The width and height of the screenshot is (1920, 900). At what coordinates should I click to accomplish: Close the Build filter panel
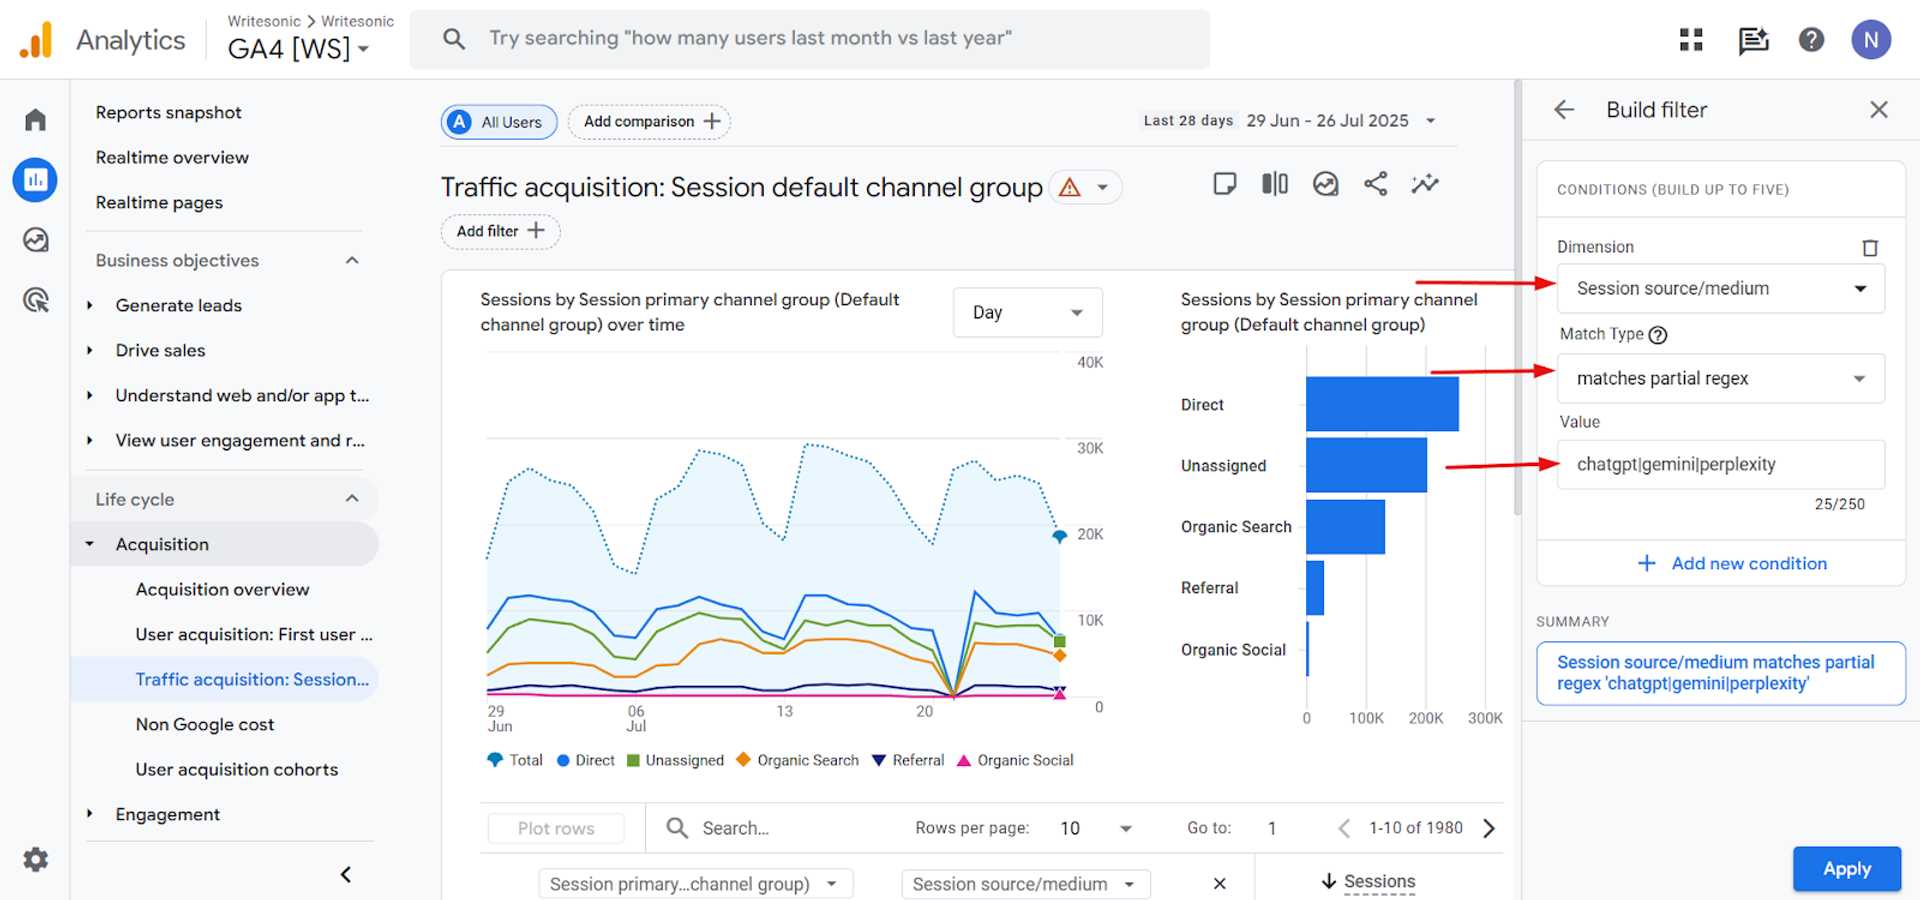pos(1879,110)
